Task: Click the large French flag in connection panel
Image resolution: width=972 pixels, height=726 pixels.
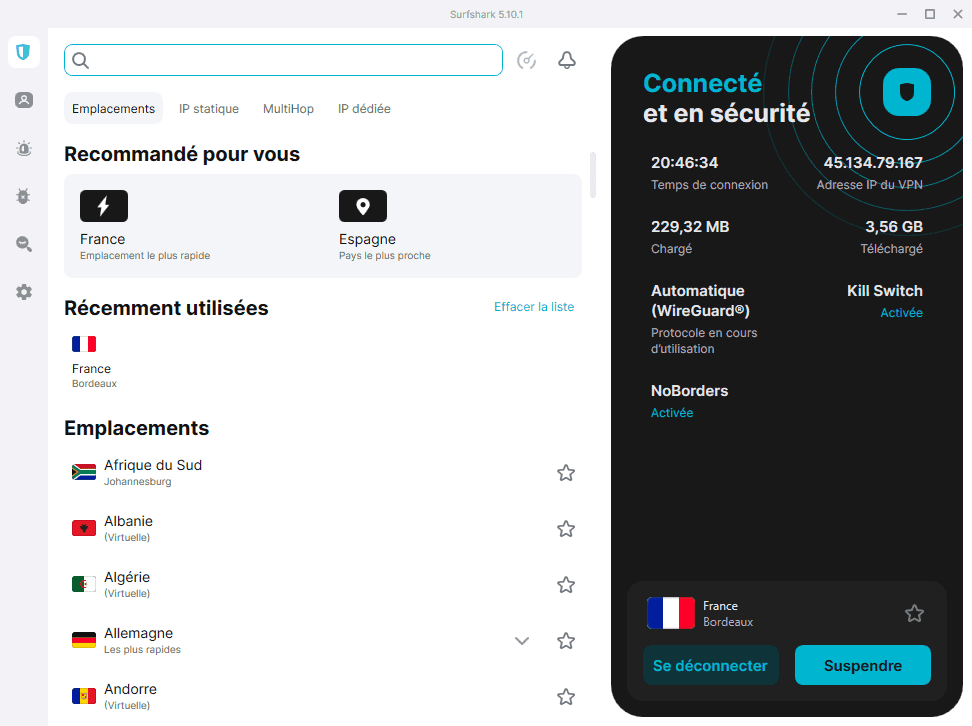Action: pyautogui.click(x=671, y=613)
